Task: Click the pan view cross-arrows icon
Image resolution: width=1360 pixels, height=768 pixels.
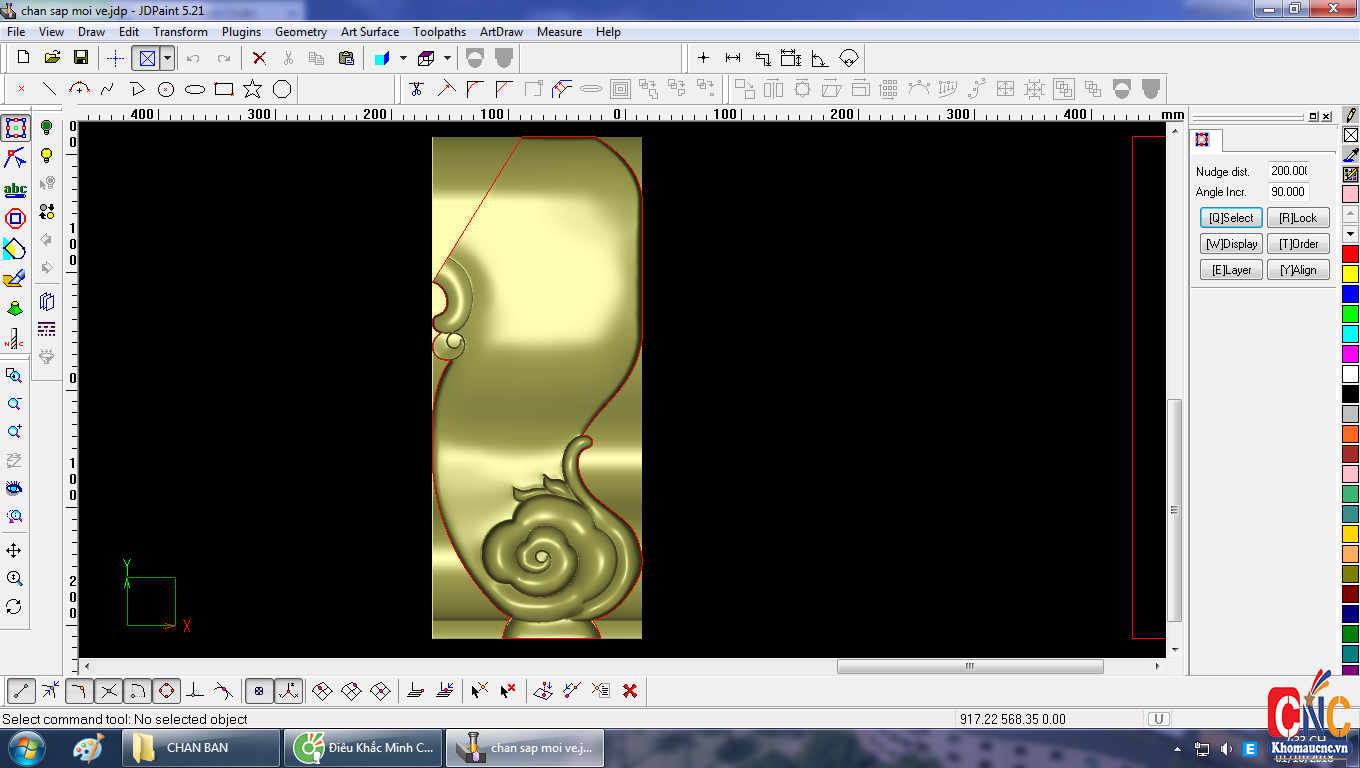Action: [14, 551]
